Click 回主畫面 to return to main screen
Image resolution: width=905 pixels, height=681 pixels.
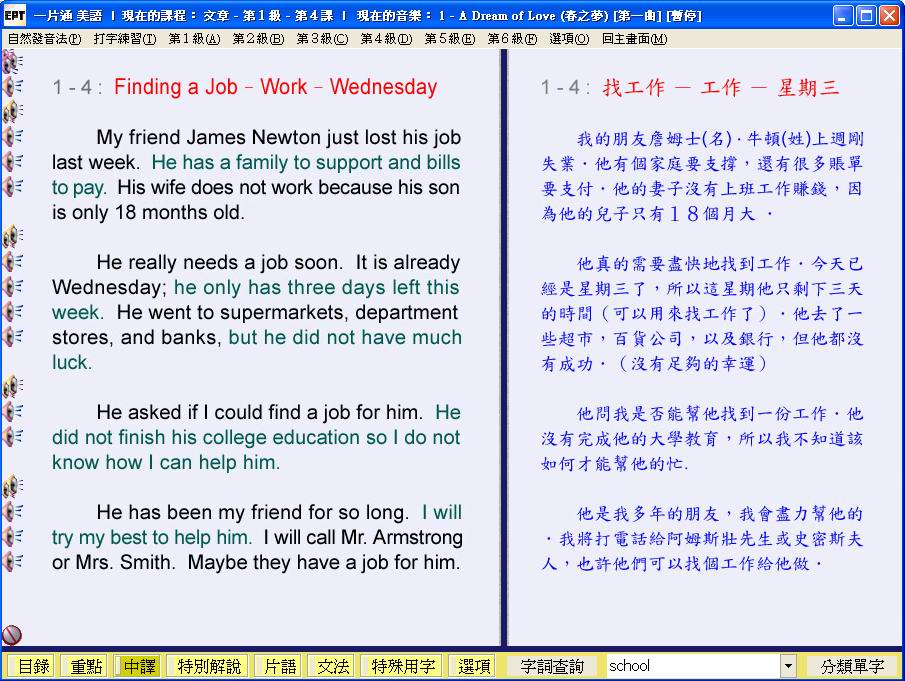tap(634, 39)
